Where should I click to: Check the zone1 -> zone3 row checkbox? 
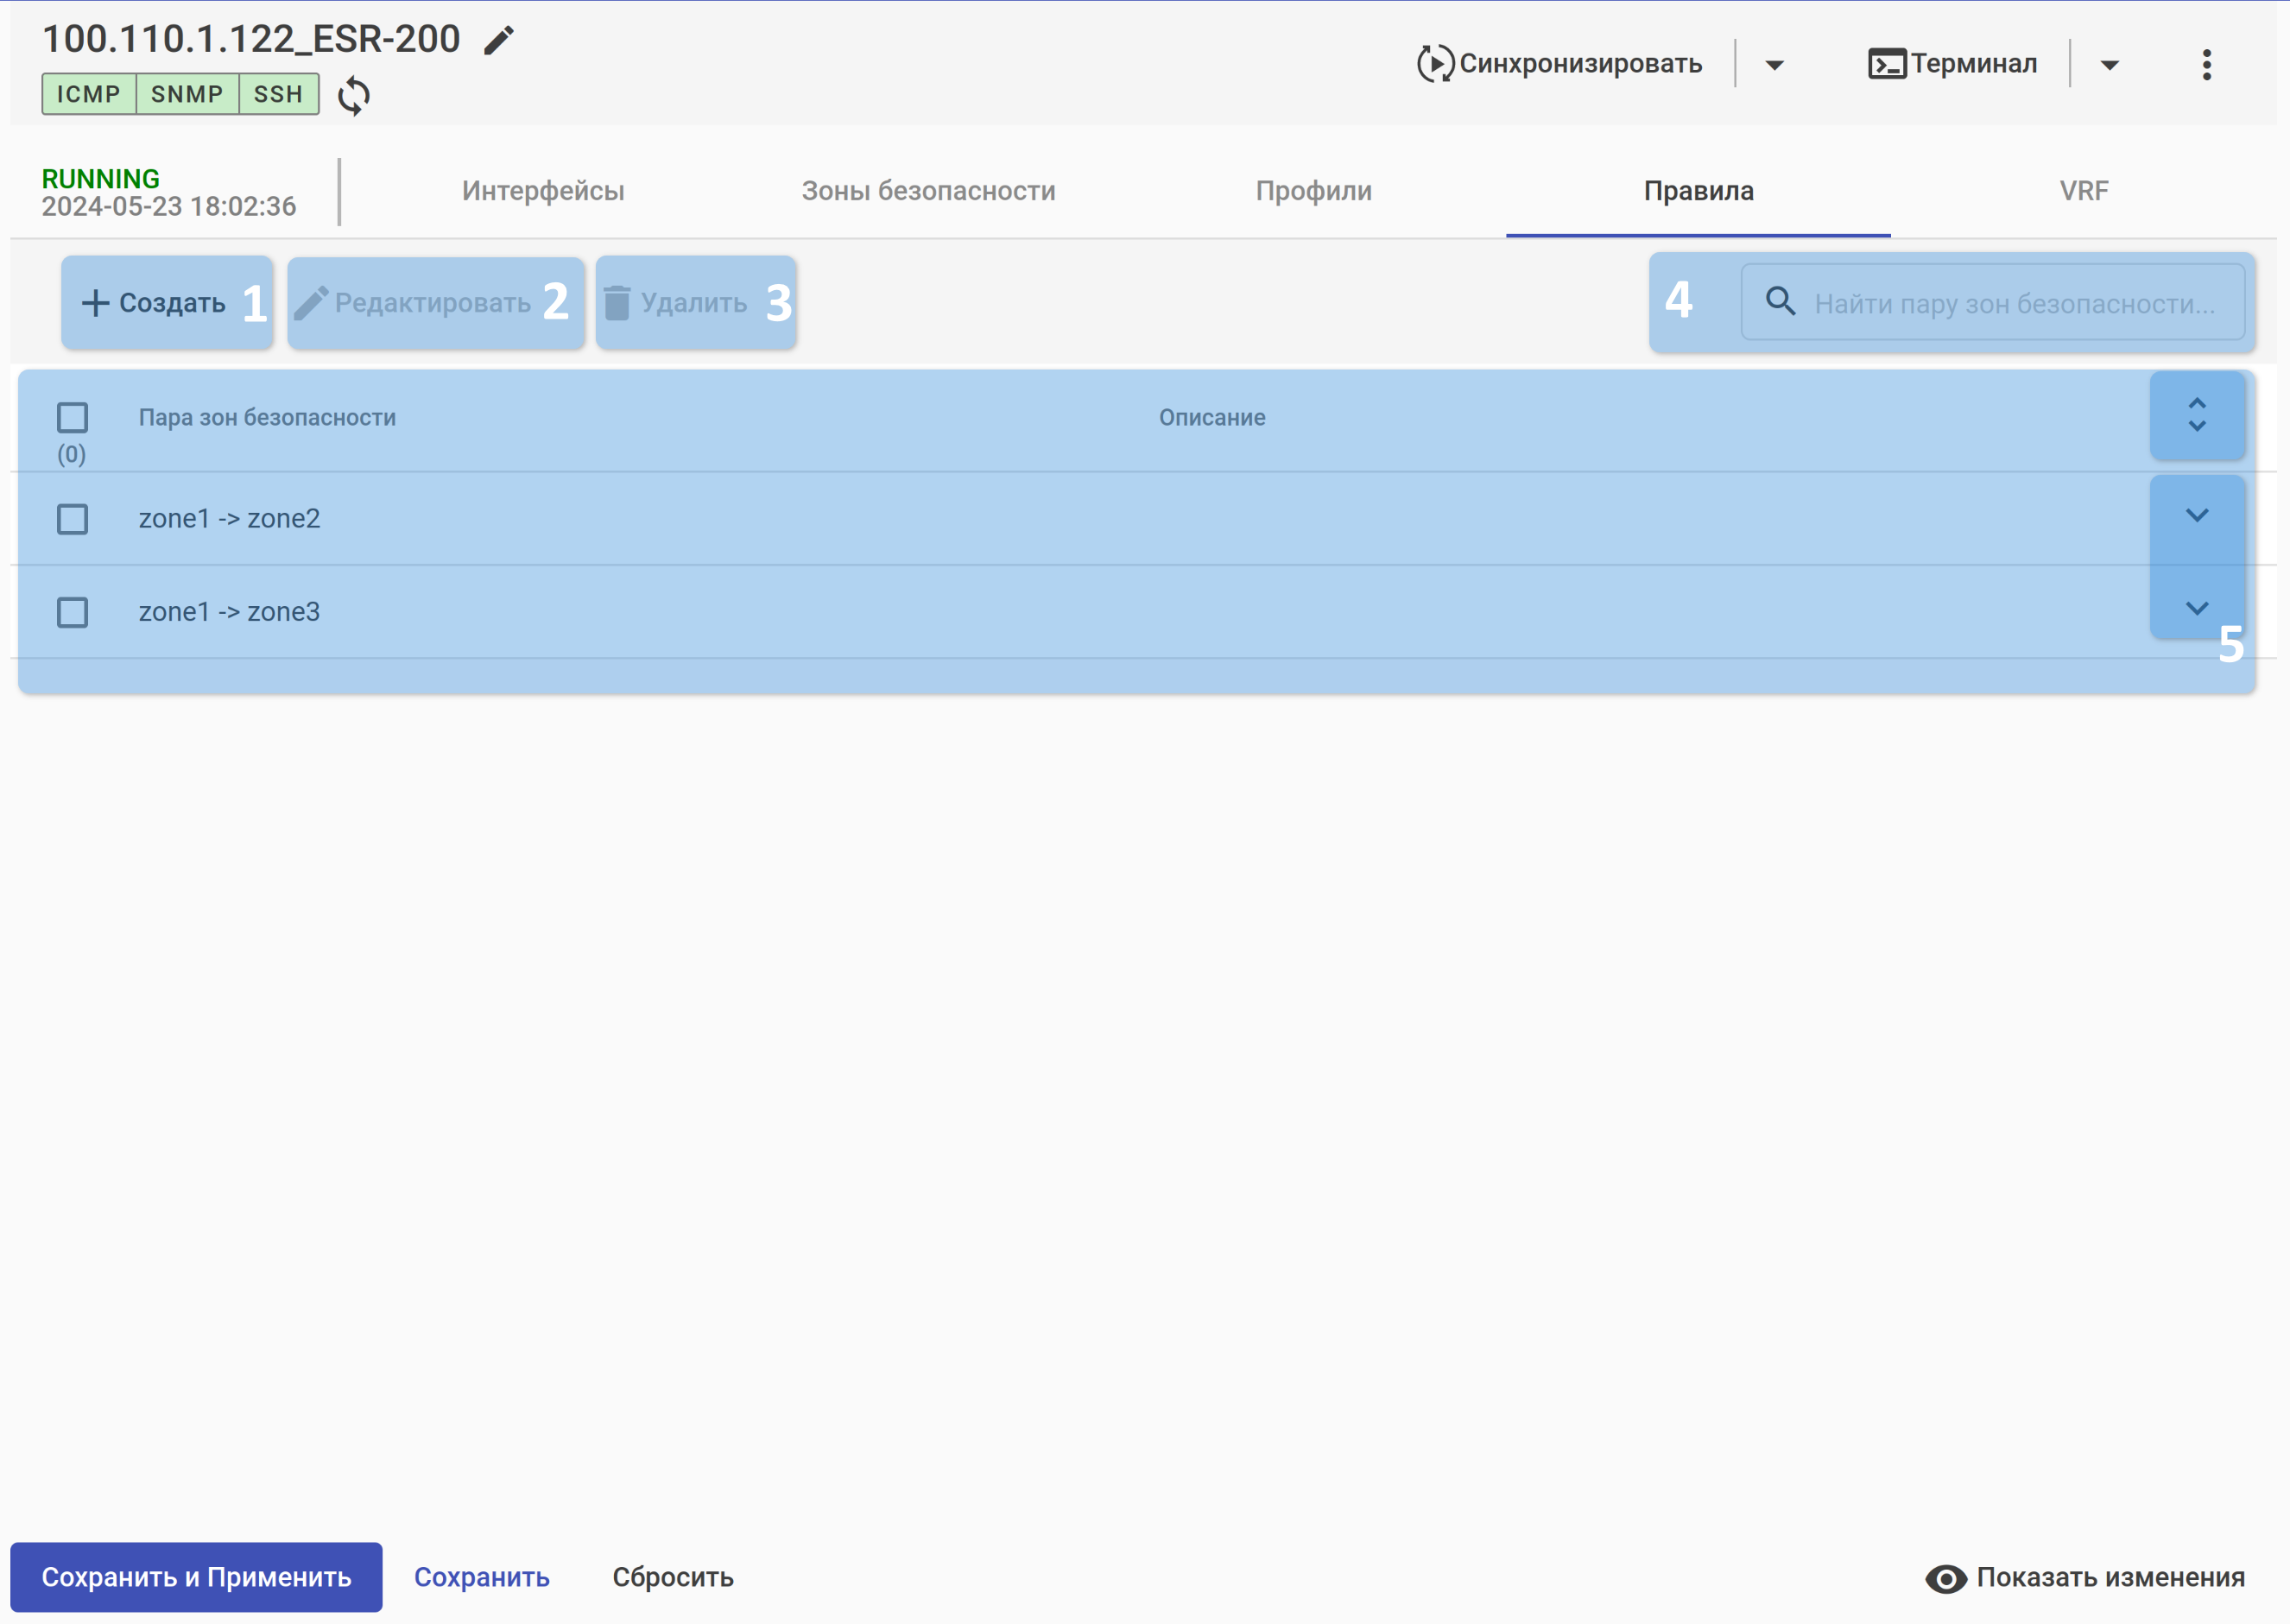(72, 612)
